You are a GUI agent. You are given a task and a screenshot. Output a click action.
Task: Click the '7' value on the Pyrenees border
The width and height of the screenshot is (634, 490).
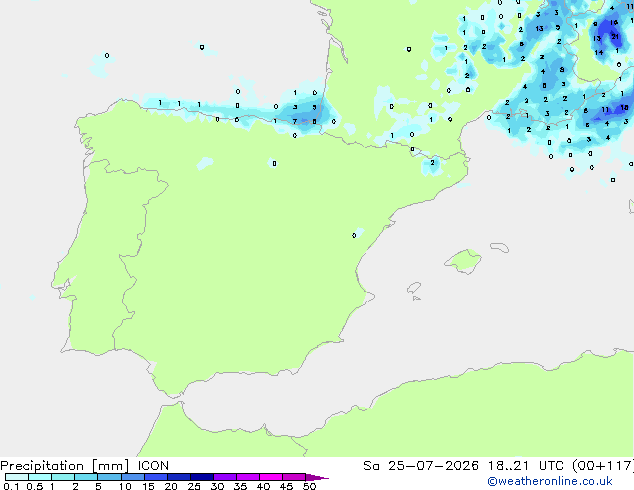pyautogui.click(x=295, y=121)
